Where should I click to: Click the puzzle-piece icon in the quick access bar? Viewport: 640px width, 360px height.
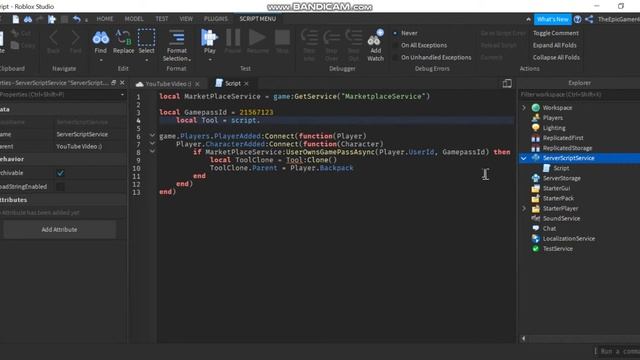point(52,19)
